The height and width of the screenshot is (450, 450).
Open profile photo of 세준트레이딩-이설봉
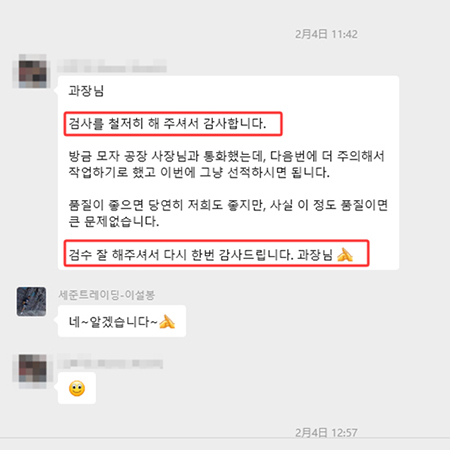click(31, 301)
